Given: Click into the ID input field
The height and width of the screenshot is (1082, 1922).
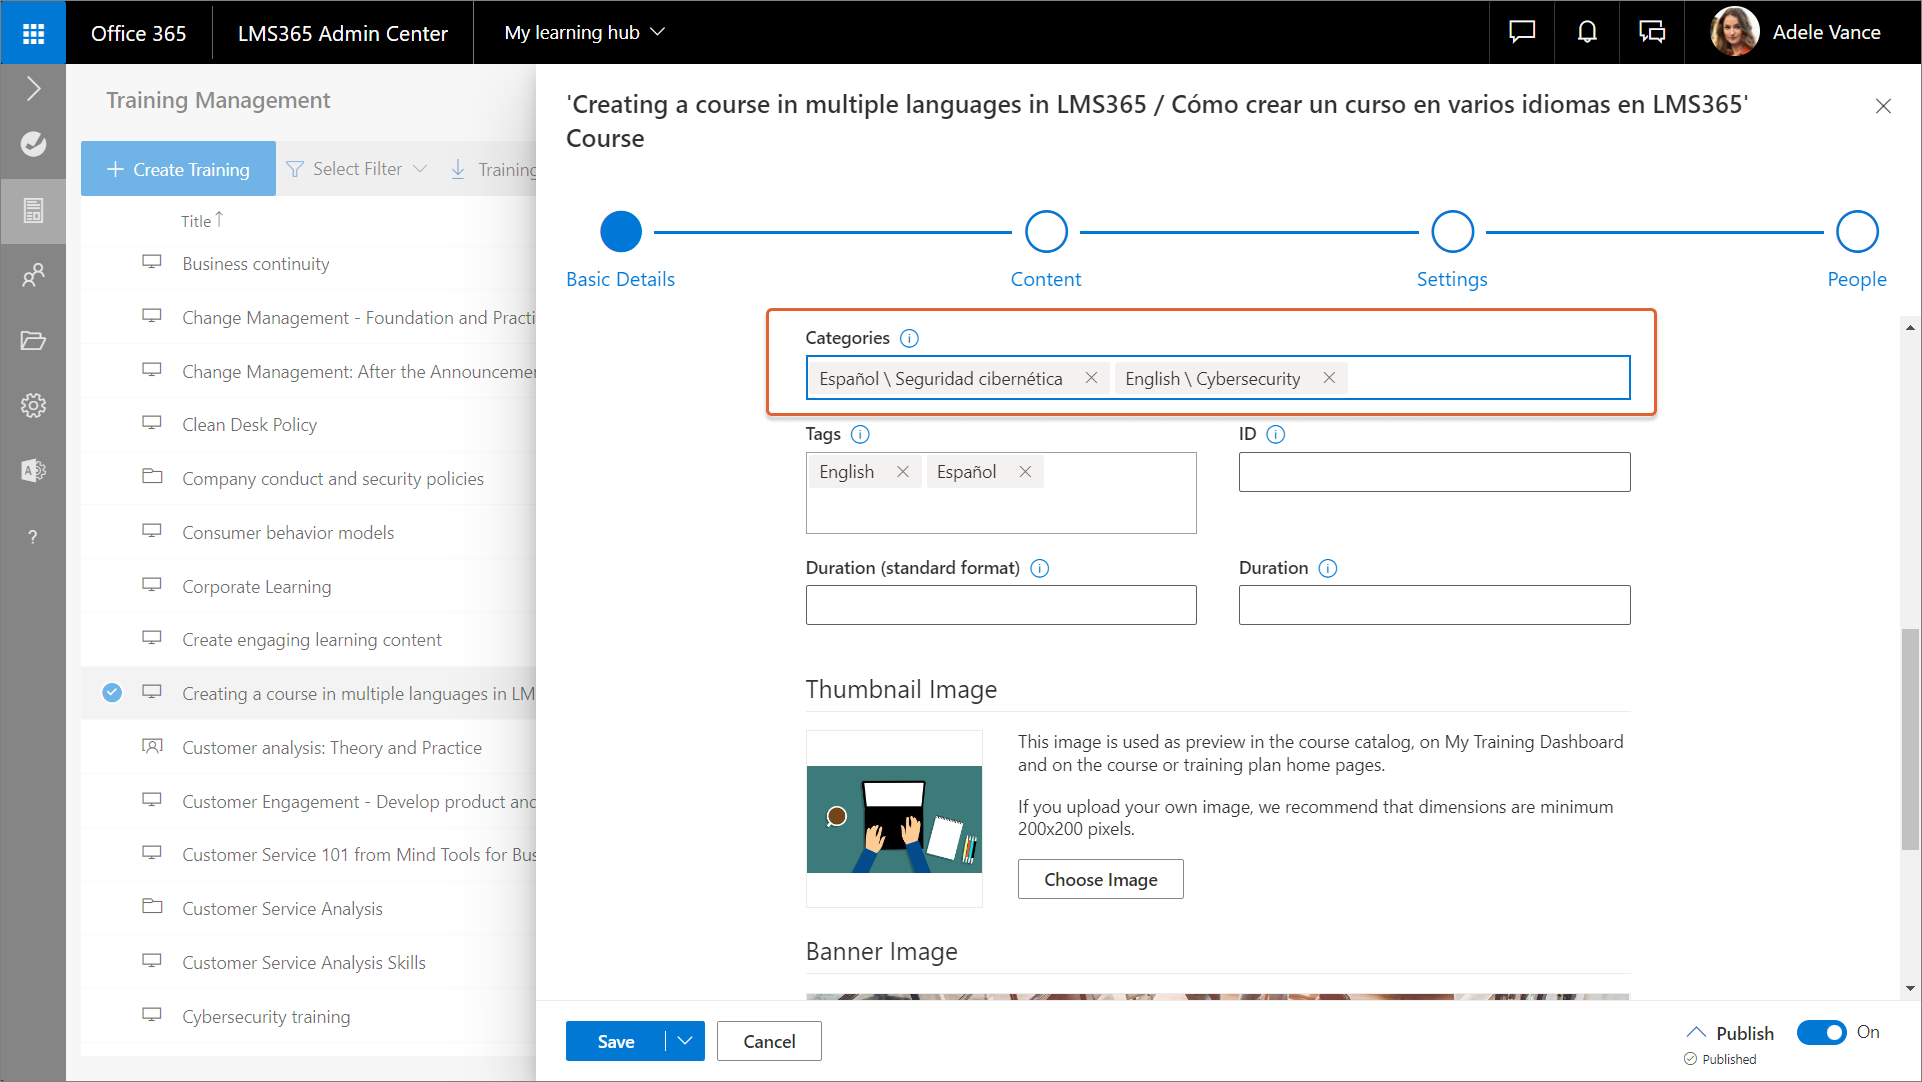Looking at the screenshot, I should [1434, 472].
